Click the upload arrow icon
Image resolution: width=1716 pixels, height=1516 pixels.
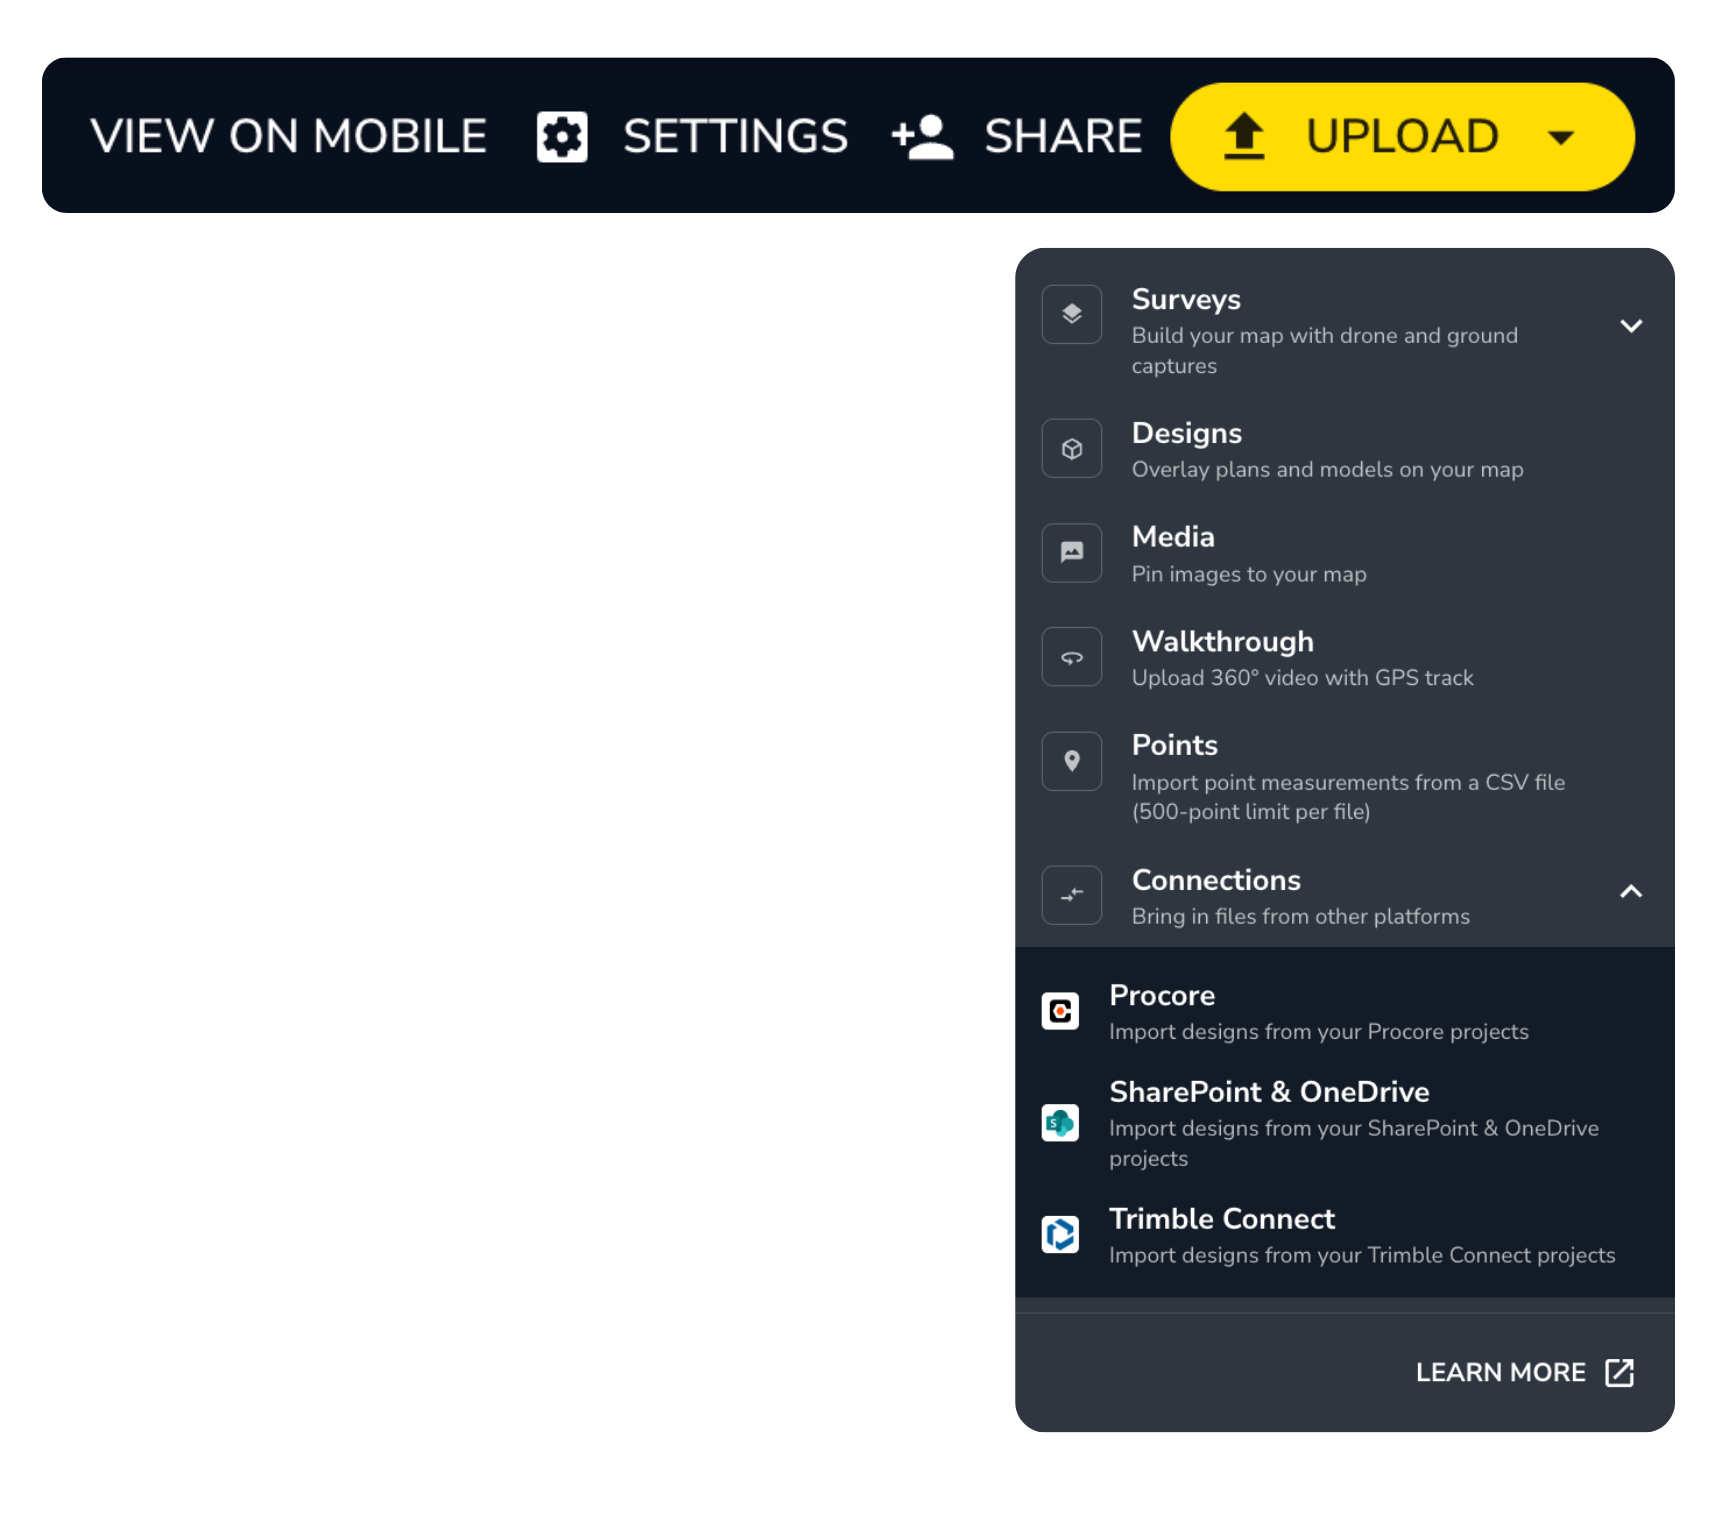pyautogui.click(x=1244, y=136)
